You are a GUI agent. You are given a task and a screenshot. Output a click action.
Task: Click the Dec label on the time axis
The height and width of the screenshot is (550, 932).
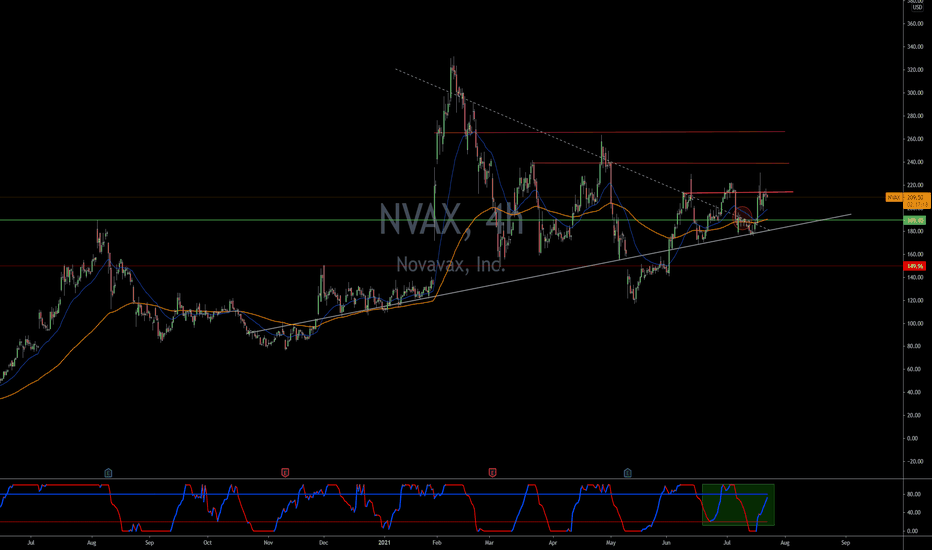point(323,542)
